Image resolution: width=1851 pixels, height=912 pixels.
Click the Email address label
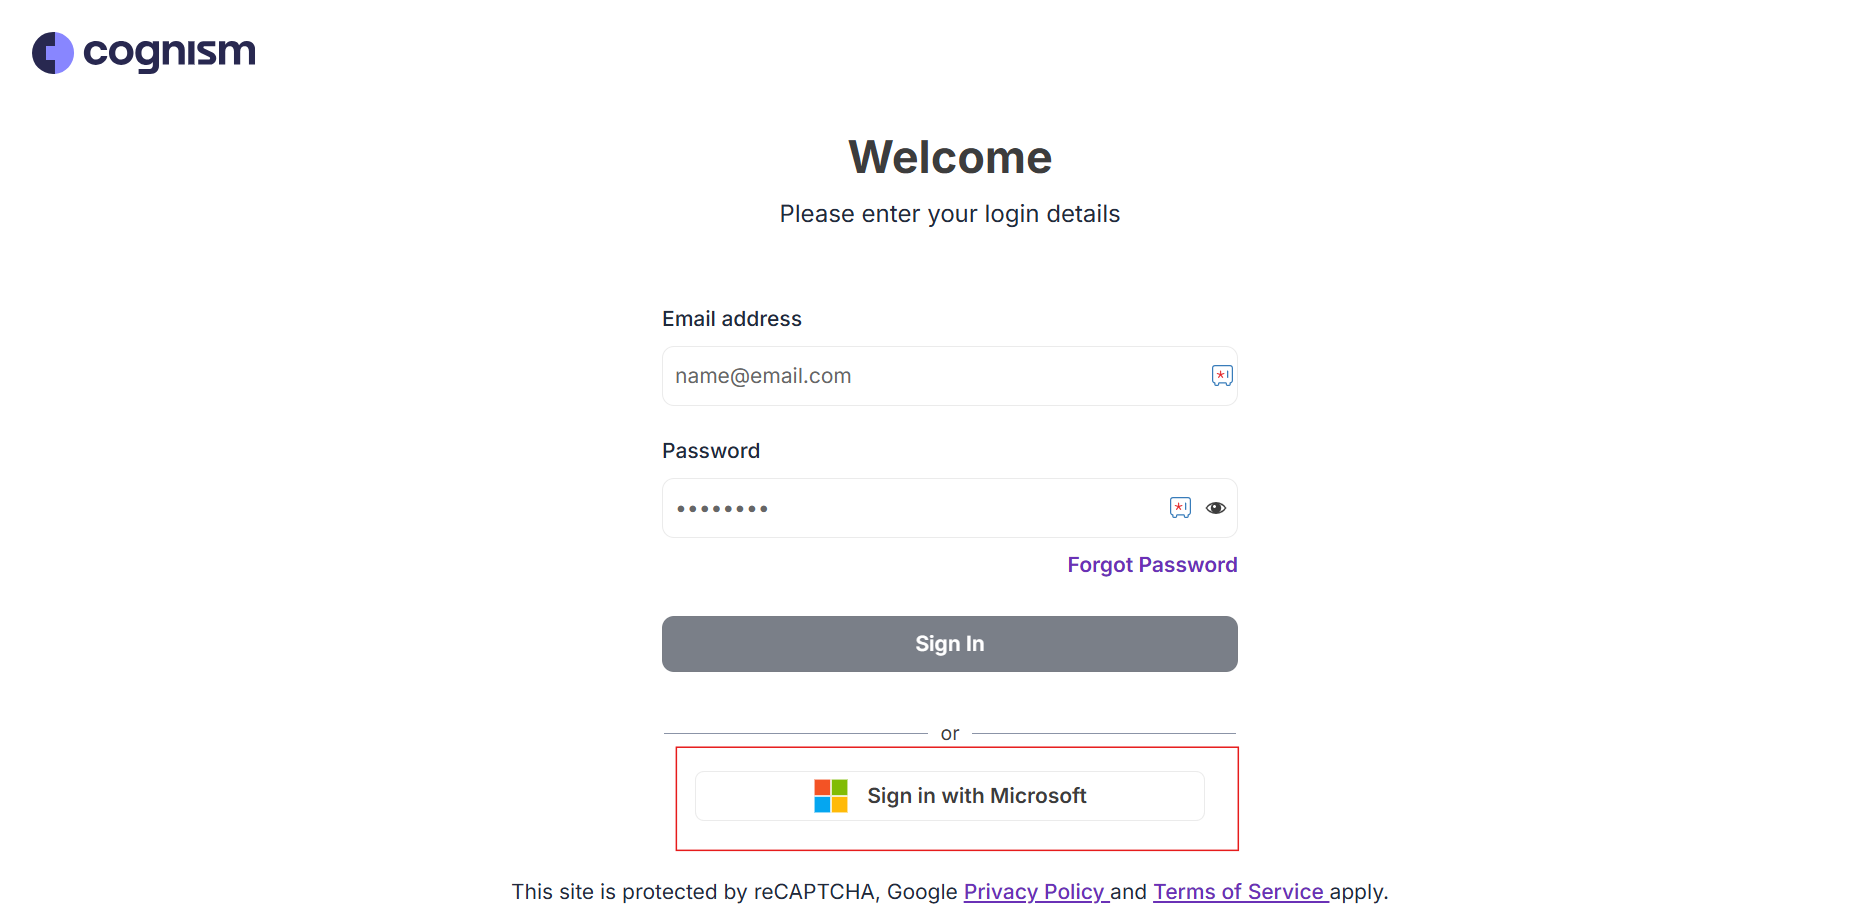pyautogui.click(x=732, y=319)
